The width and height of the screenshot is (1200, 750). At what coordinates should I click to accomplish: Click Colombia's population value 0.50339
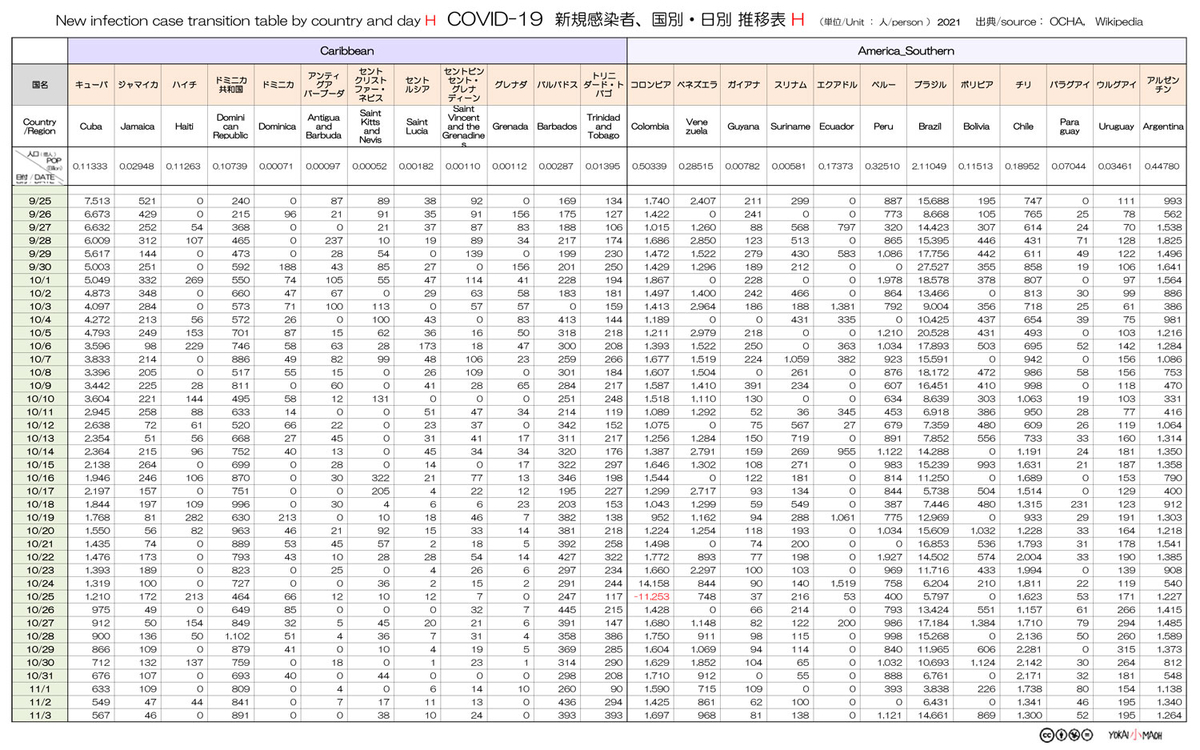point(650,166)
